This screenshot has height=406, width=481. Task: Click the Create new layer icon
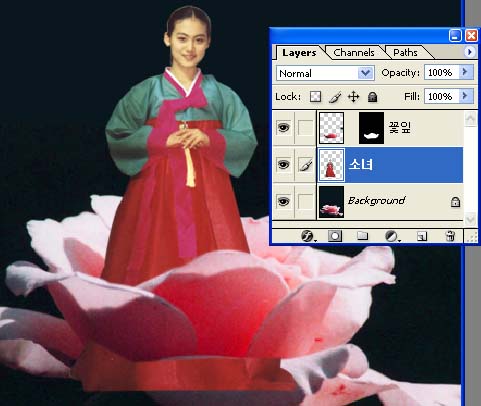coord(422,236)
